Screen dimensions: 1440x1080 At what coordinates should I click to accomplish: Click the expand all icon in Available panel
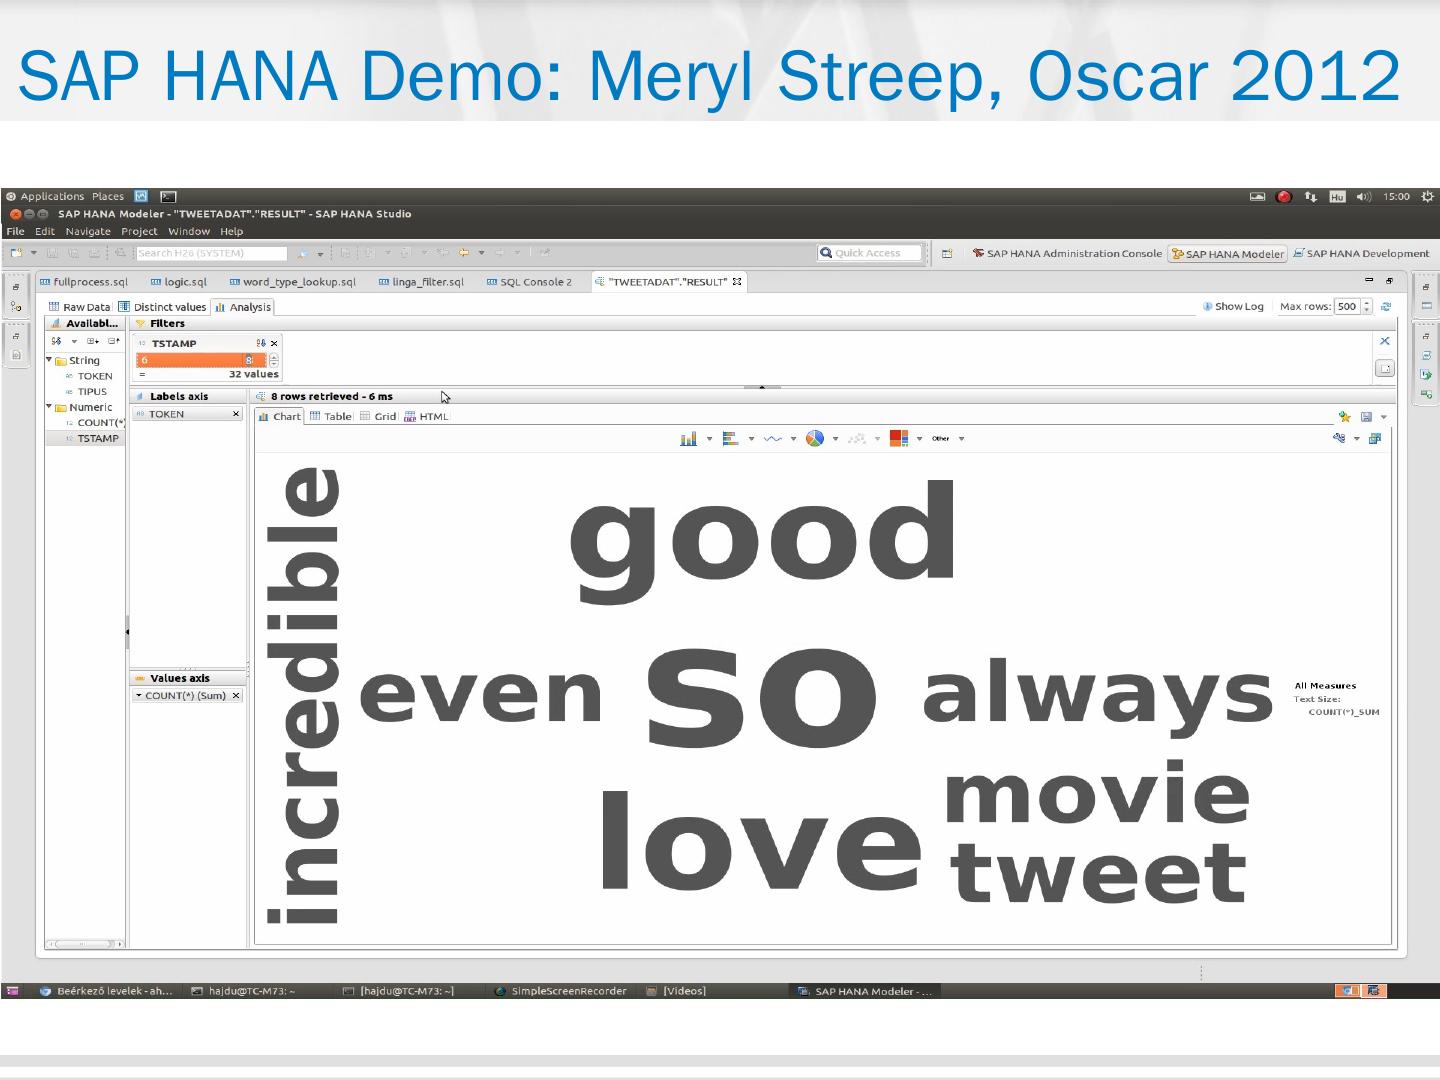92,342
